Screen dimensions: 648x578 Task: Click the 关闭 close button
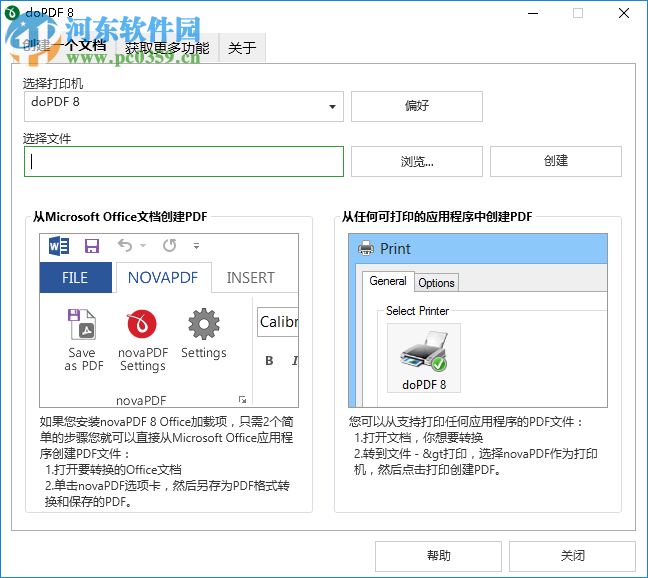(572, 556)
